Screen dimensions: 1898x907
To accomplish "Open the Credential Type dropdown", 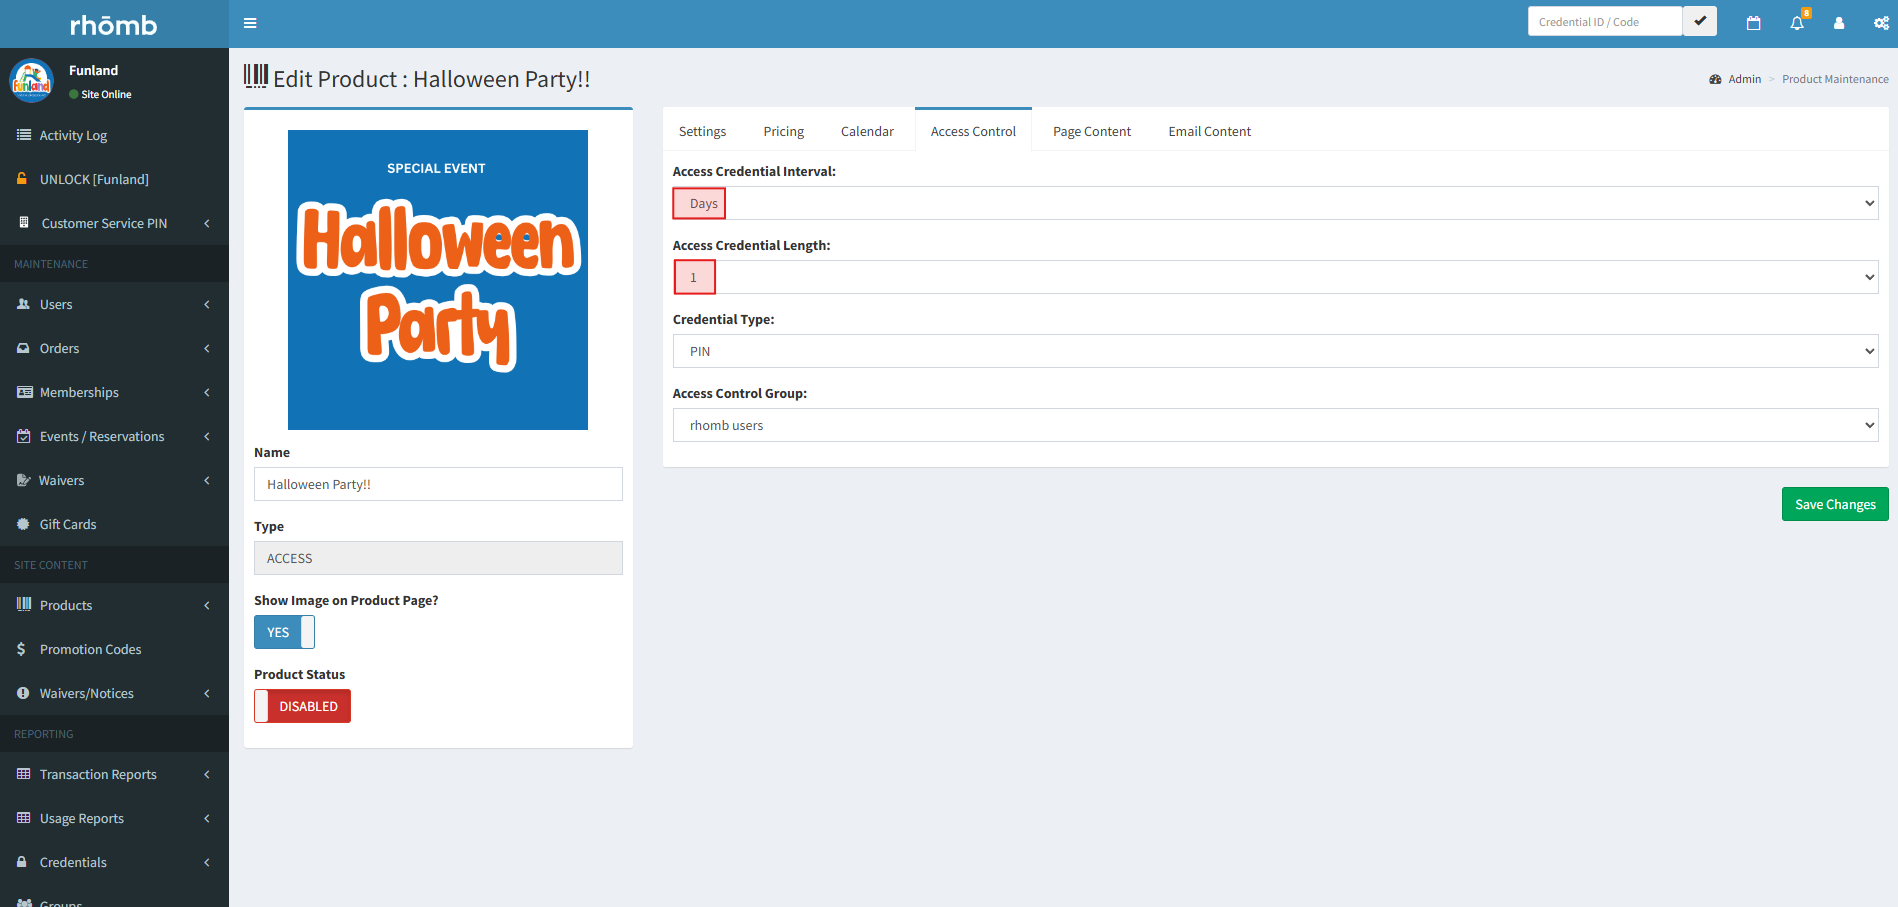I will [1275, 351].
